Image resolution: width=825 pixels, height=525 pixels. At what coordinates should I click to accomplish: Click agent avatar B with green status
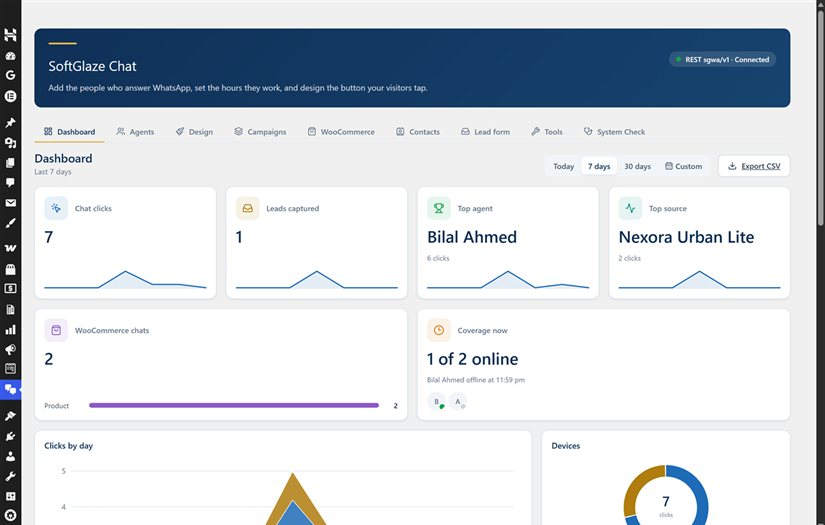[x=436, y=401]
